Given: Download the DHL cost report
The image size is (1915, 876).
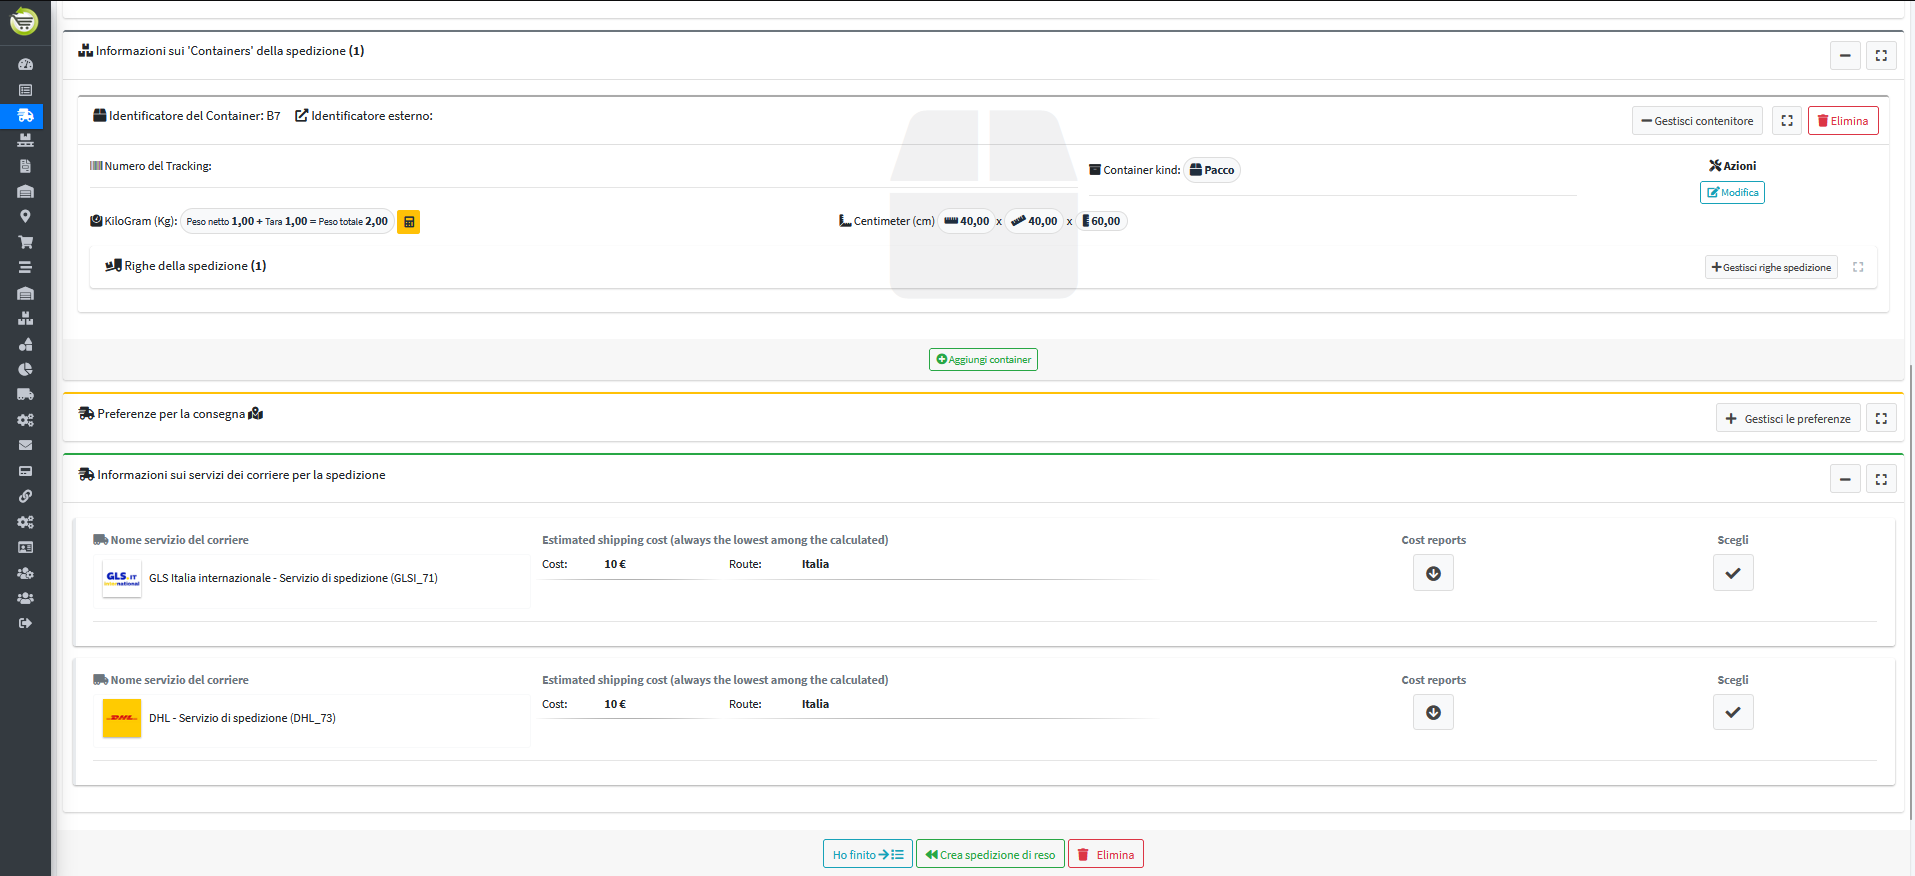Looking at the screenshot, I should coord(1433,713).
